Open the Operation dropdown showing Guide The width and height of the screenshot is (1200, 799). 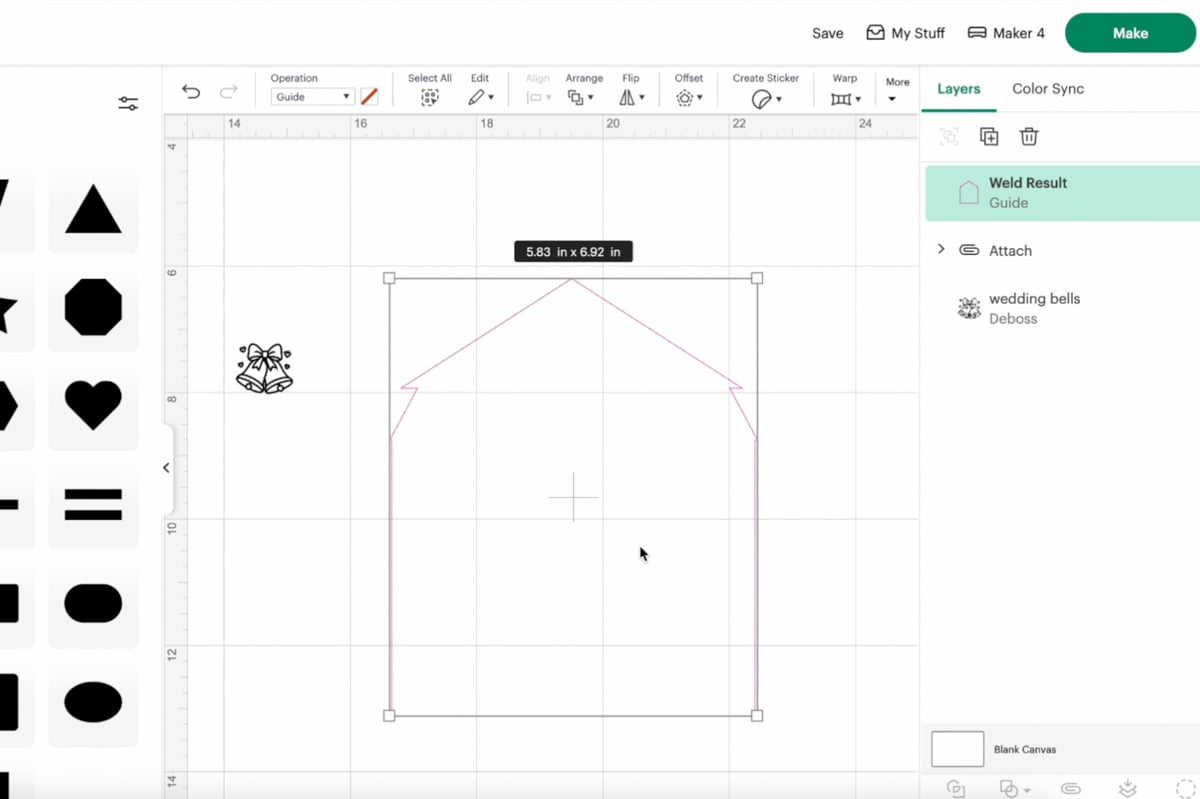(x=311, y=96)
